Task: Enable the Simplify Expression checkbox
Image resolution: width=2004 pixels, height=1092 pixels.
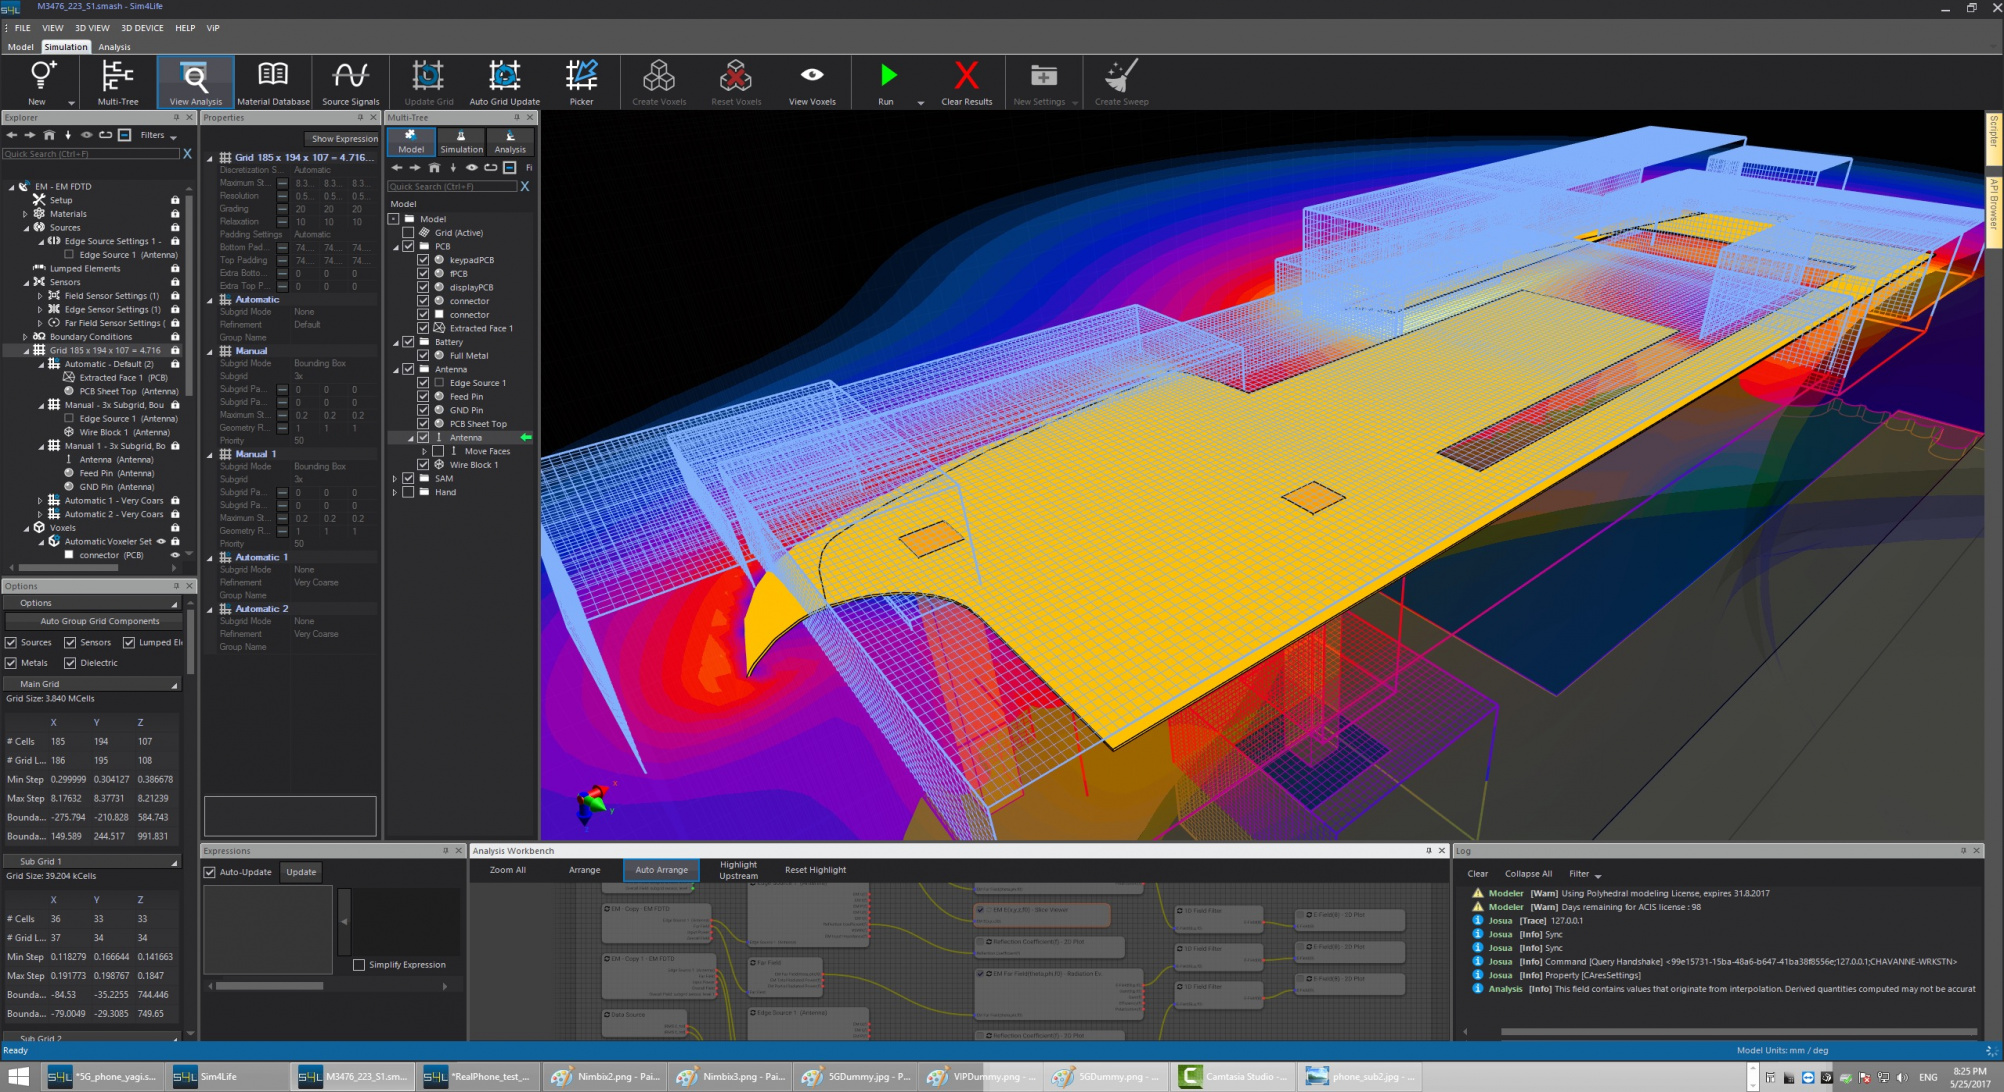Action: [359, 965]
